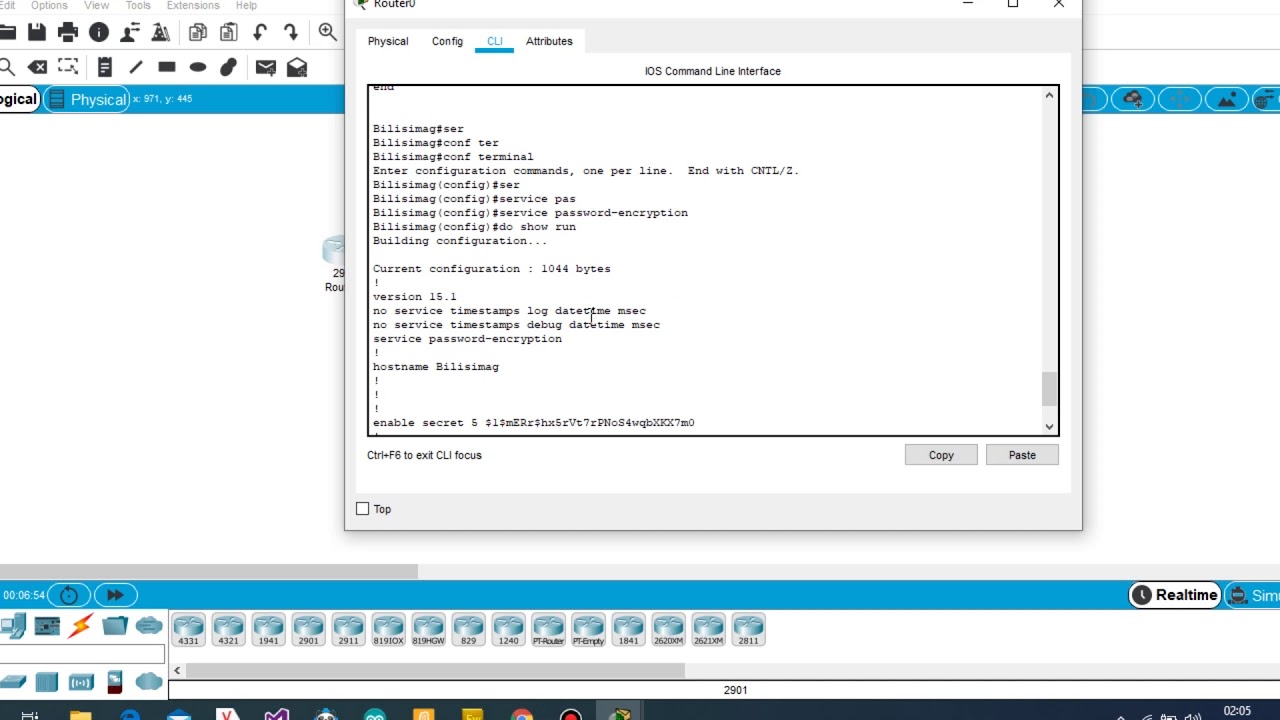Viewport: 1280px width, 720px height.
Task: Choose the Hubs subcategory
Action: tap(47, 682)
